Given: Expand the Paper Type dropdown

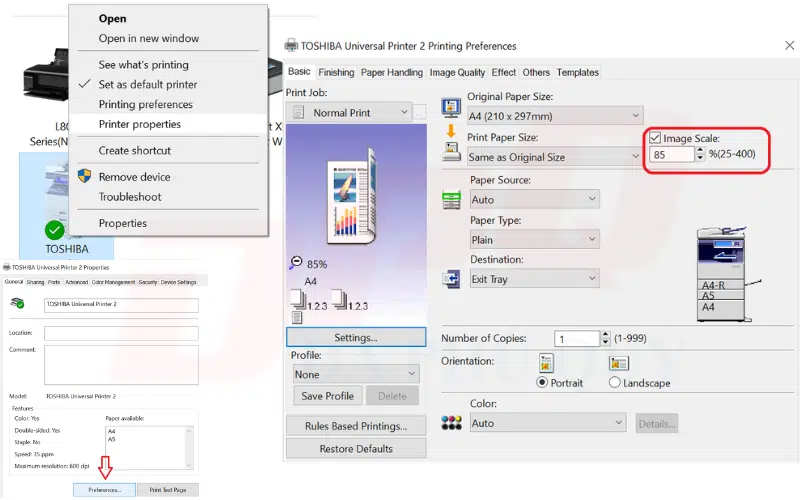Looking at the screenshot, I should (x=535, y=239).
